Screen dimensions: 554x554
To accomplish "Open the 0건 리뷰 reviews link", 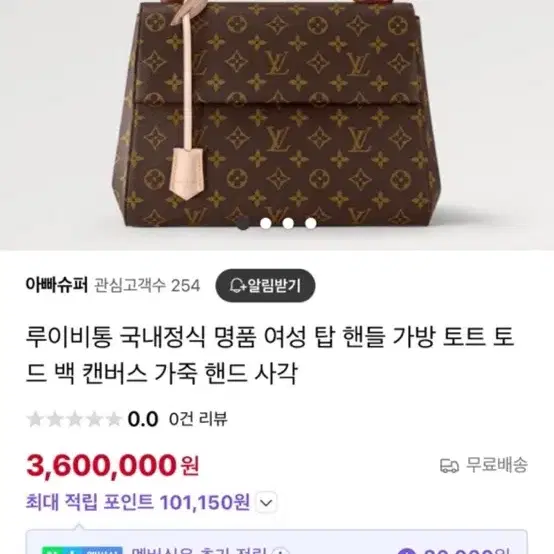I will (198, 419).
